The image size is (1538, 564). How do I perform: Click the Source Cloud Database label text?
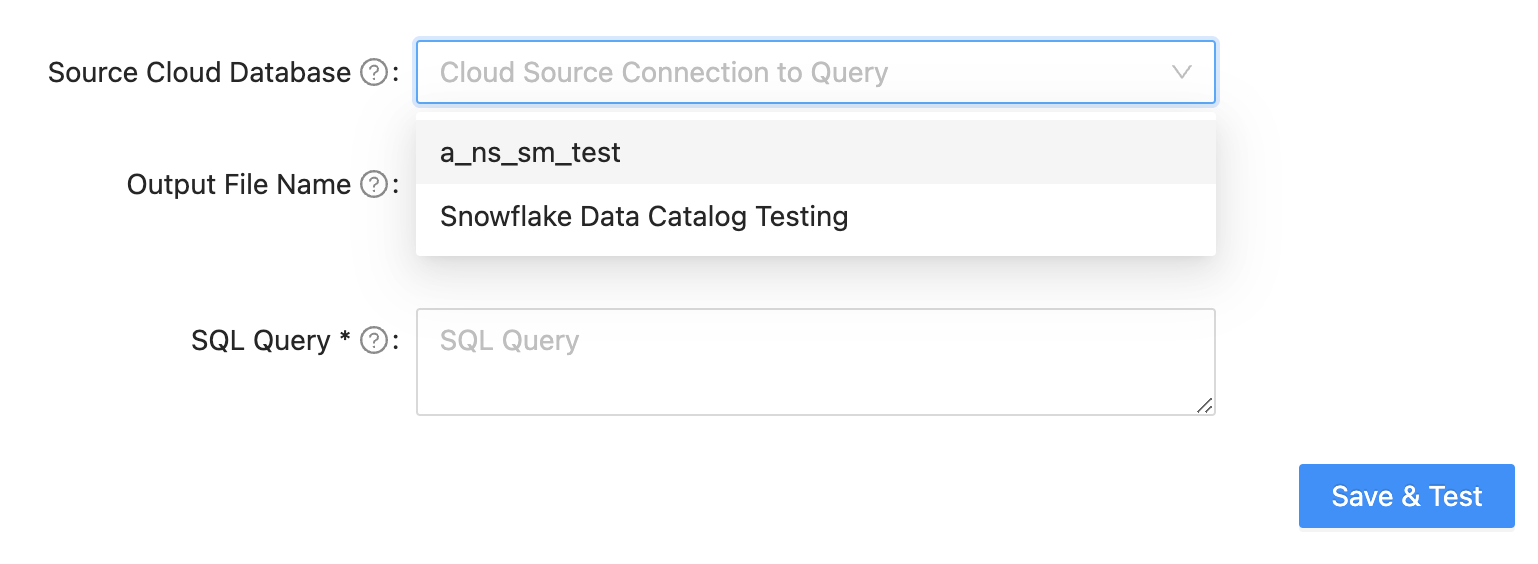click(199, 73)
